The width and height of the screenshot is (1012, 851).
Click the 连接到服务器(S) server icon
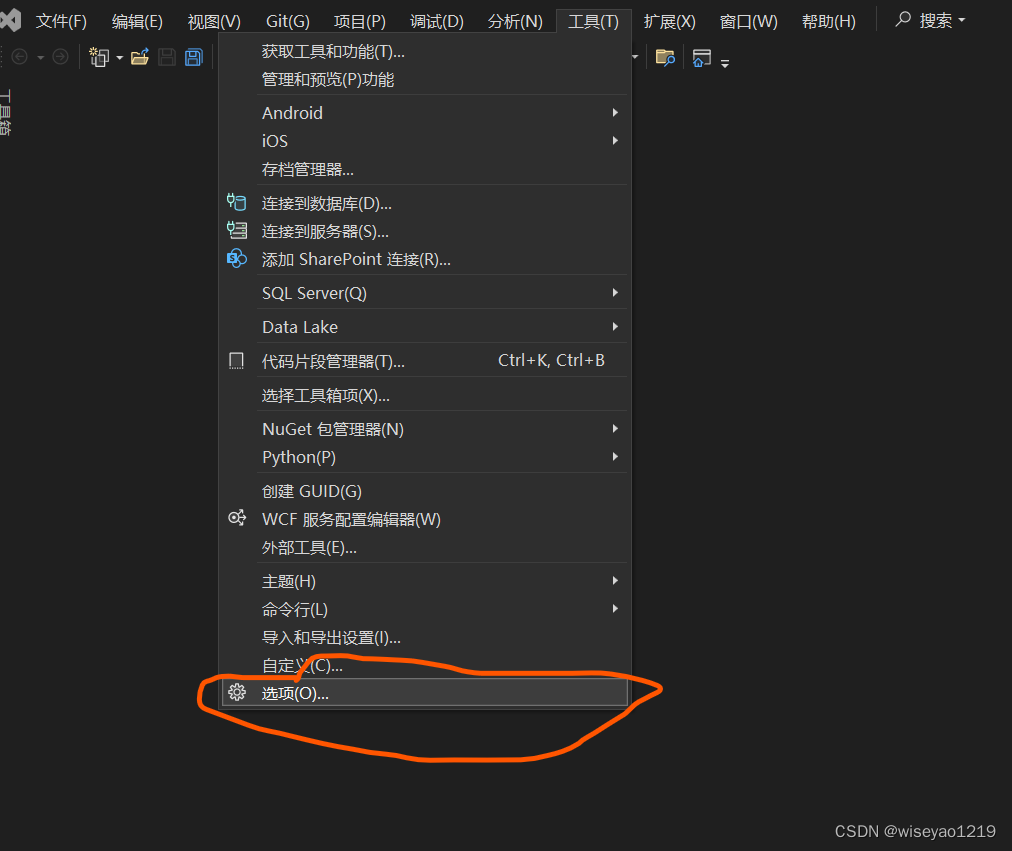click(236, 230)
